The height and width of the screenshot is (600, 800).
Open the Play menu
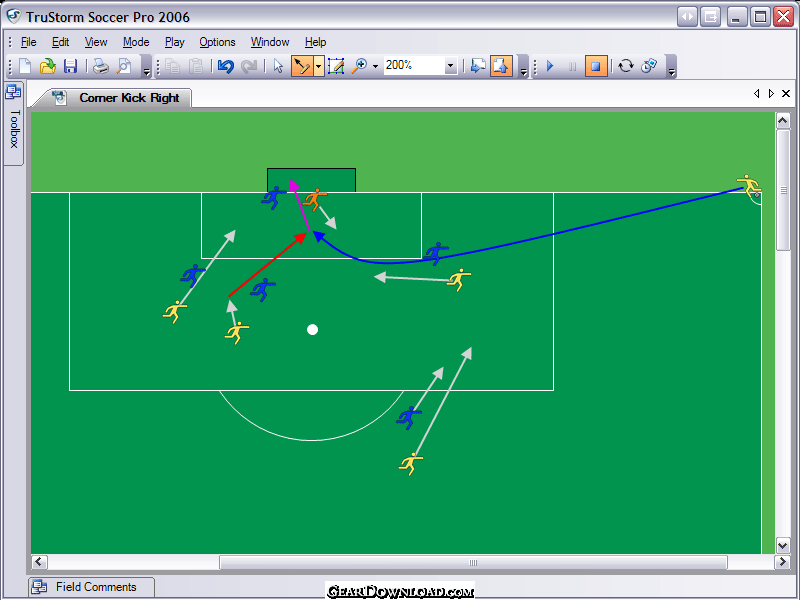point(174,42)
